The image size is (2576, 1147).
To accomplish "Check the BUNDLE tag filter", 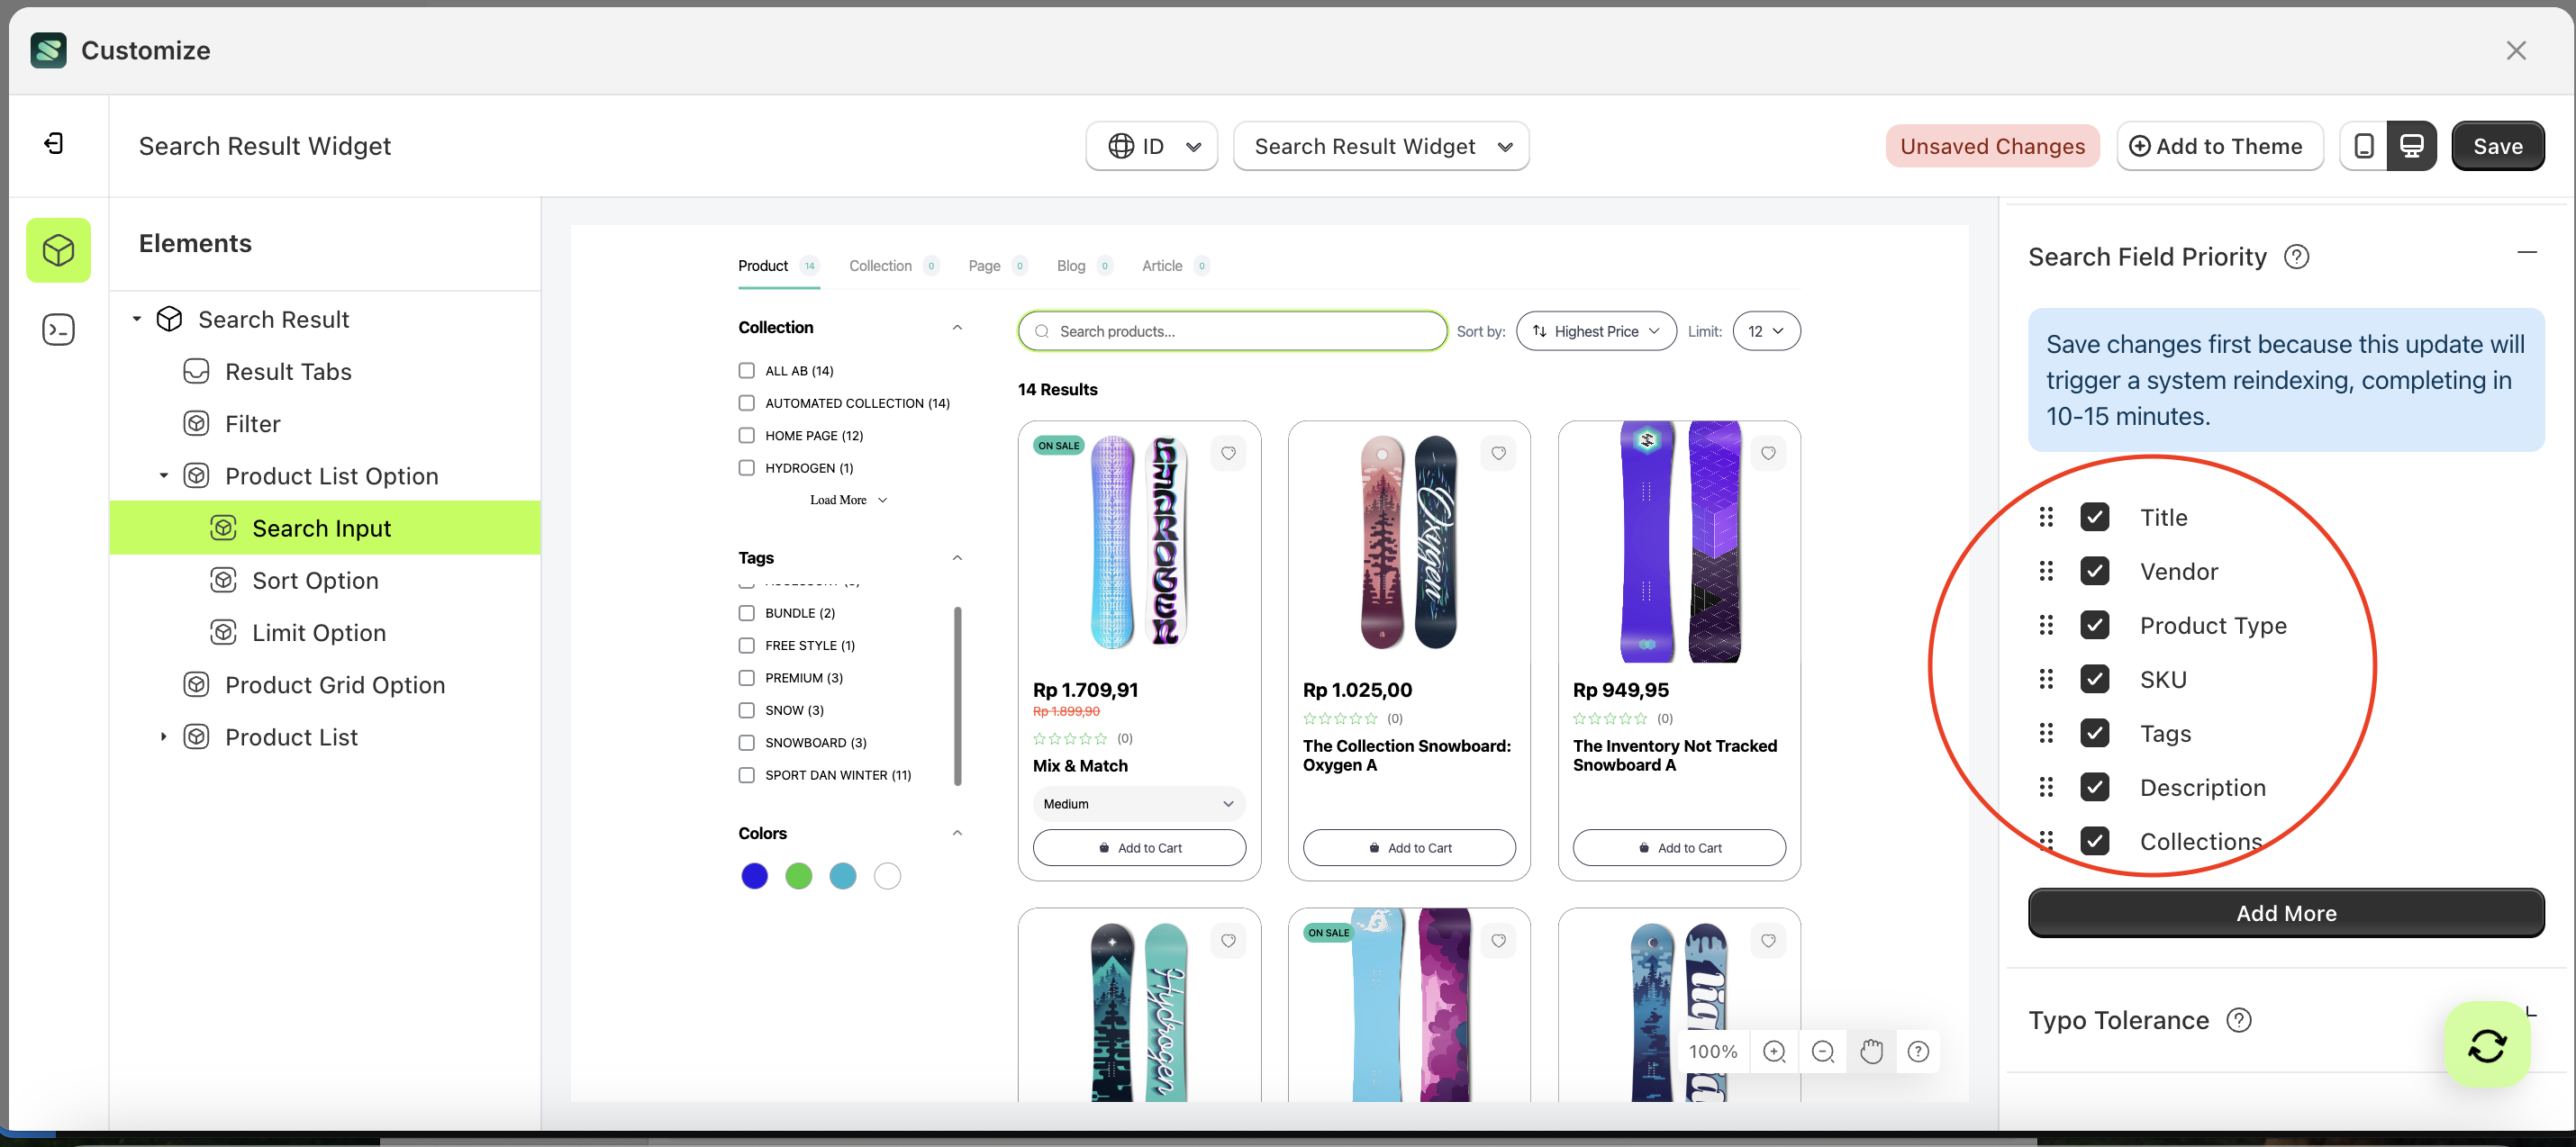I will click(746, 612).
